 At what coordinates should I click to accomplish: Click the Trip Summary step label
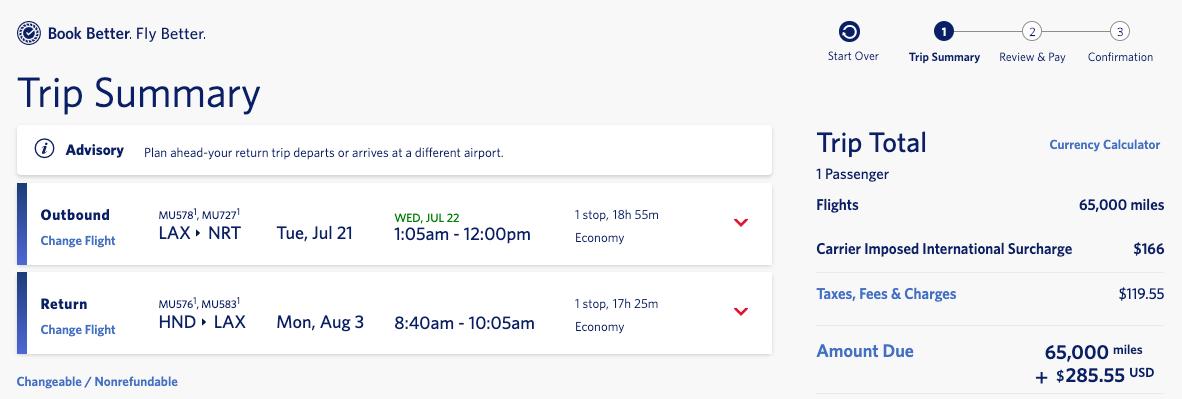[x=945, y=57]
